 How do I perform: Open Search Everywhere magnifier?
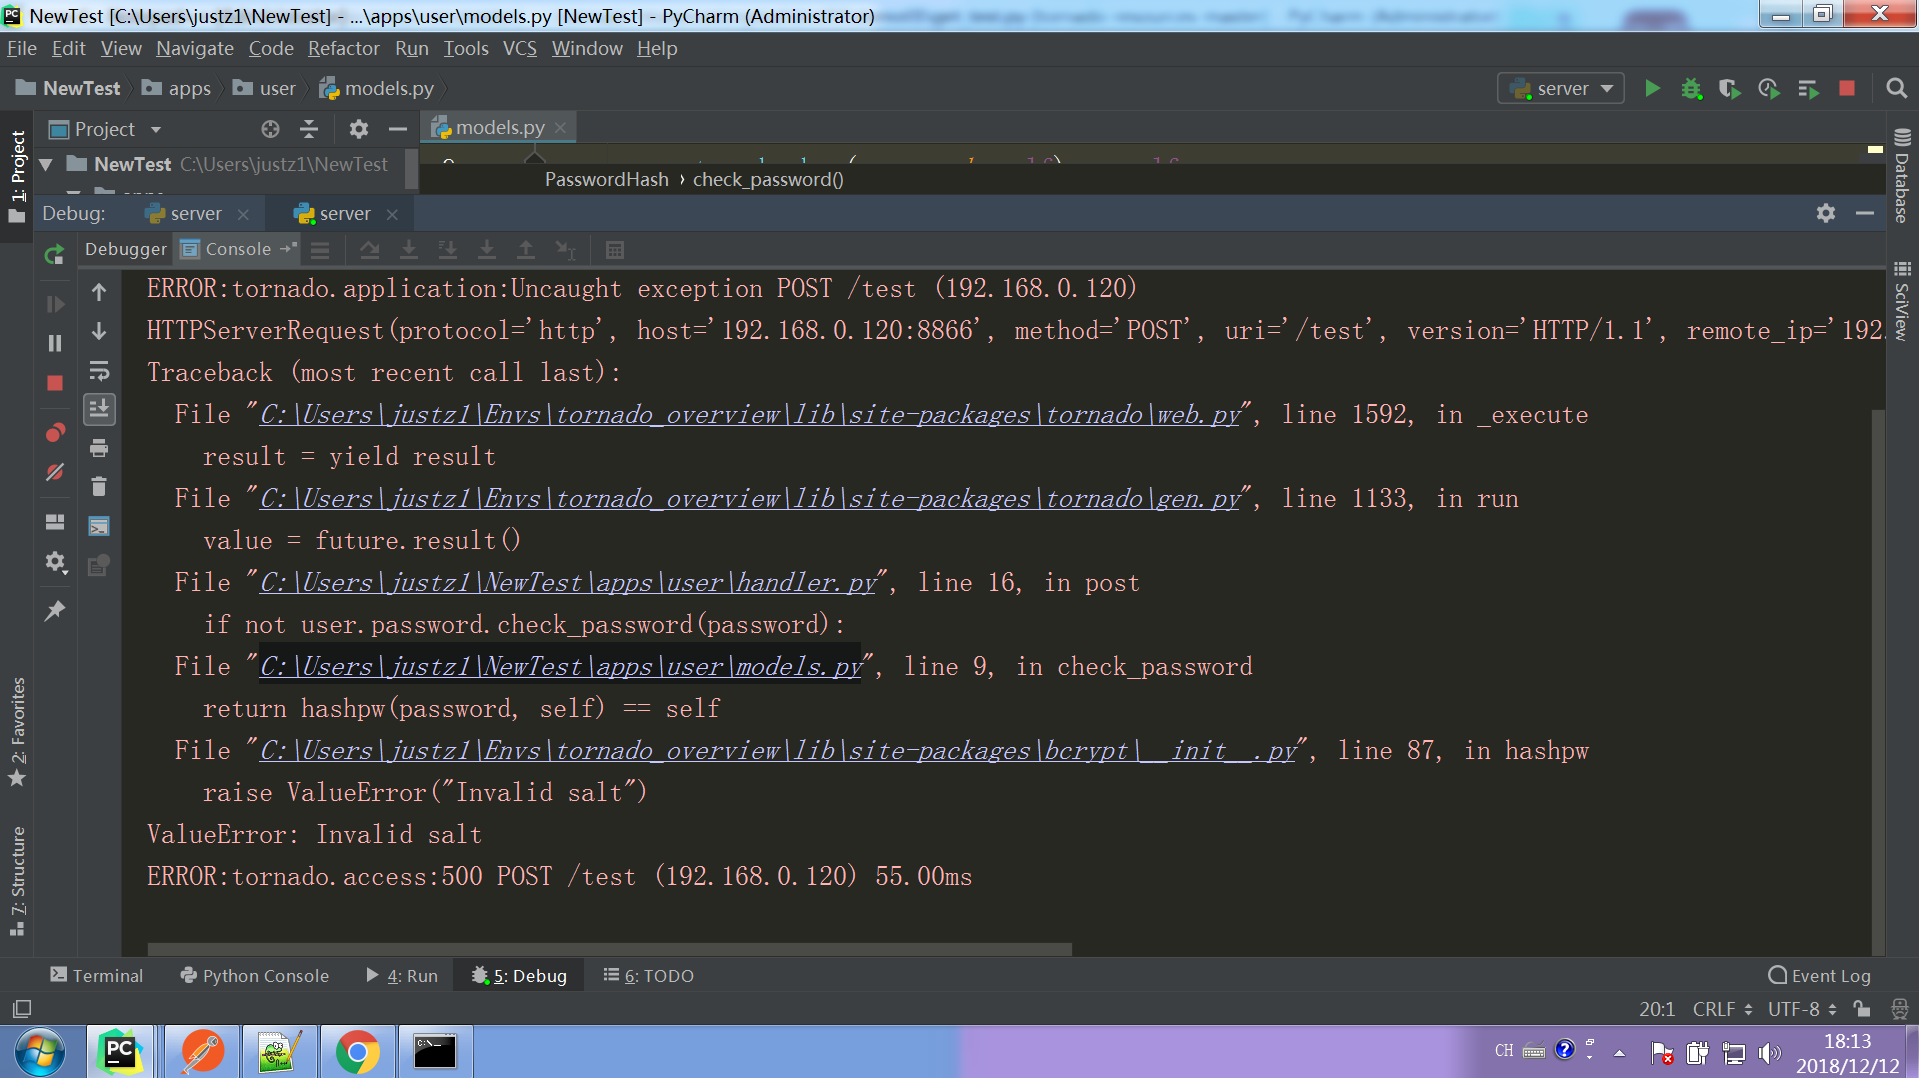point(1896,89)
